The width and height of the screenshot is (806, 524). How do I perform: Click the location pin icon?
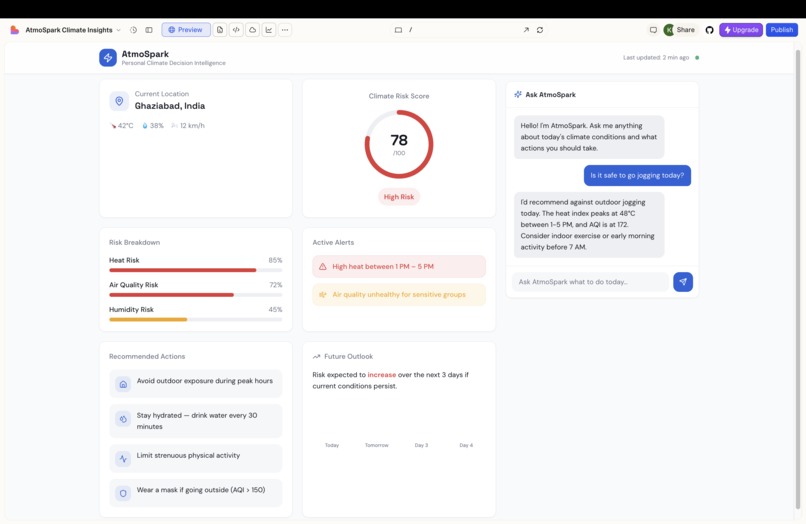click(119, 101)
